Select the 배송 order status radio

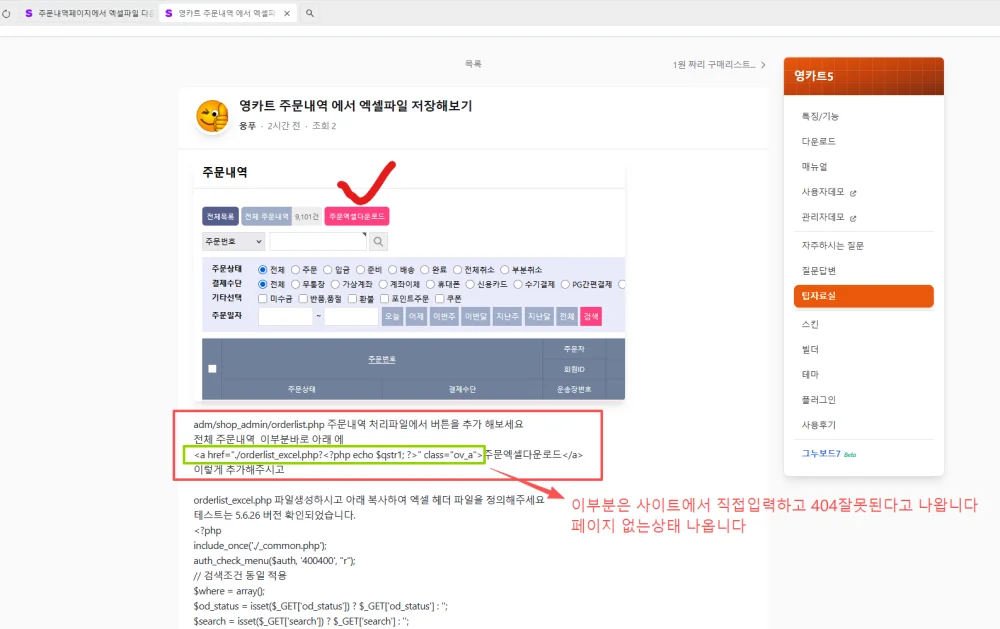click(x=393, y=270)
